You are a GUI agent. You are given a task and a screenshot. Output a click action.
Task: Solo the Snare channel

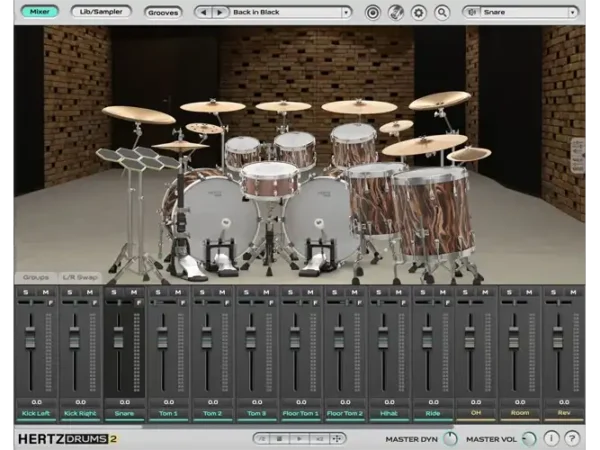[x=114, y=292]
